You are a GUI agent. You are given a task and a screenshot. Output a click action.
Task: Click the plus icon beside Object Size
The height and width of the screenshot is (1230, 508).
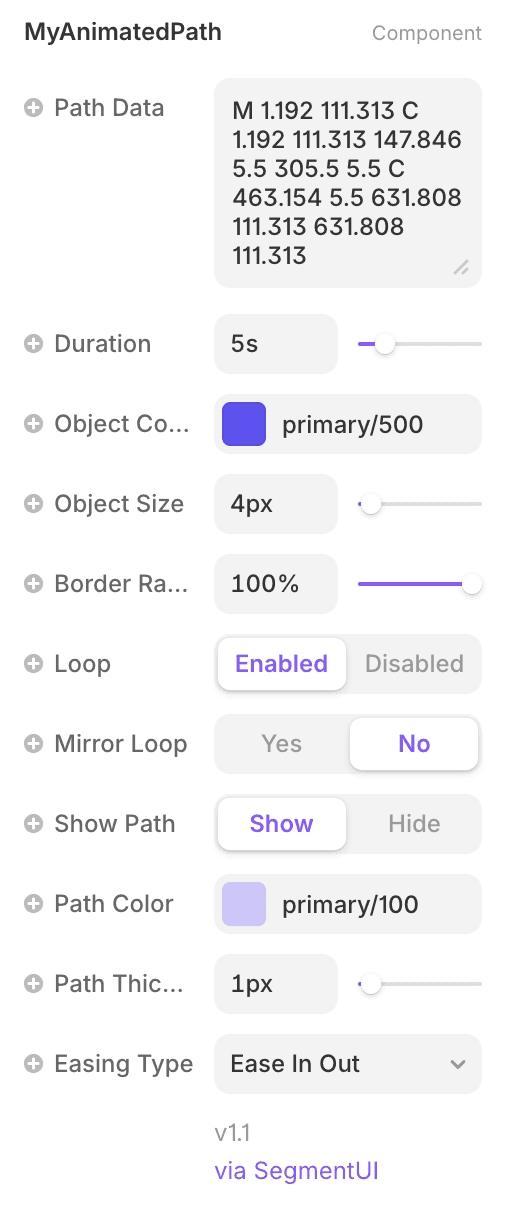(x=34, y=504)
